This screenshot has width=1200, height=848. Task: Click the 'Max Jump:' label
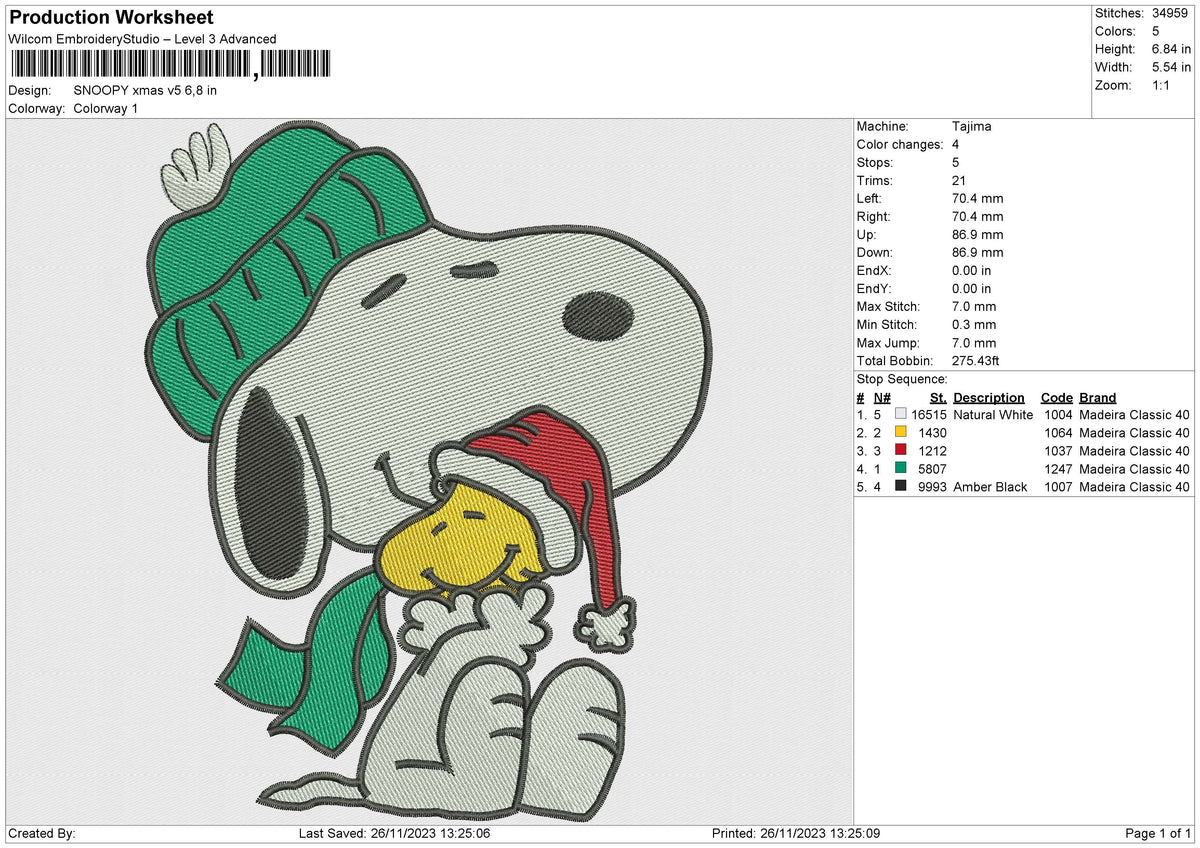point(887,343)
